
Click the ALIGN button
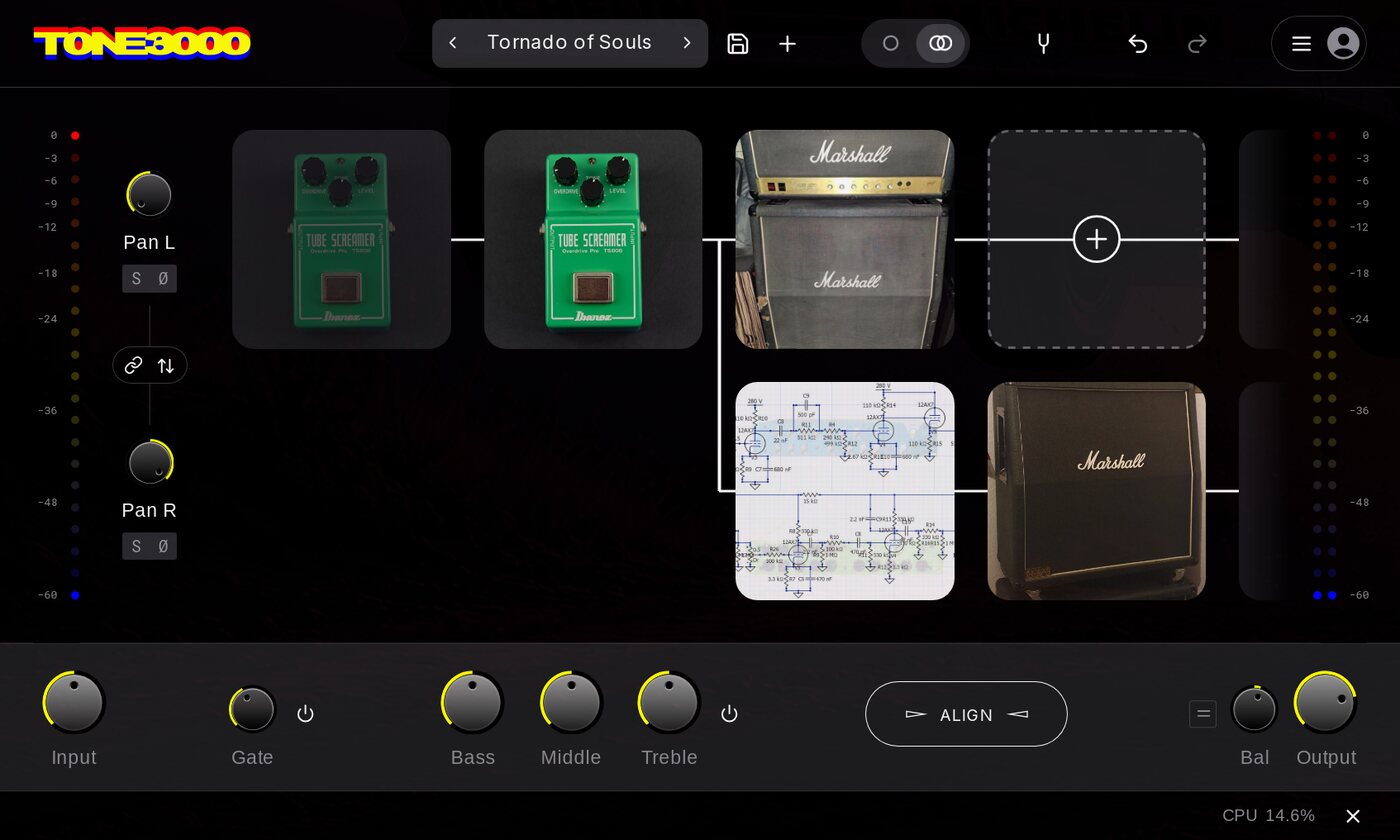[x=966, y=714]
